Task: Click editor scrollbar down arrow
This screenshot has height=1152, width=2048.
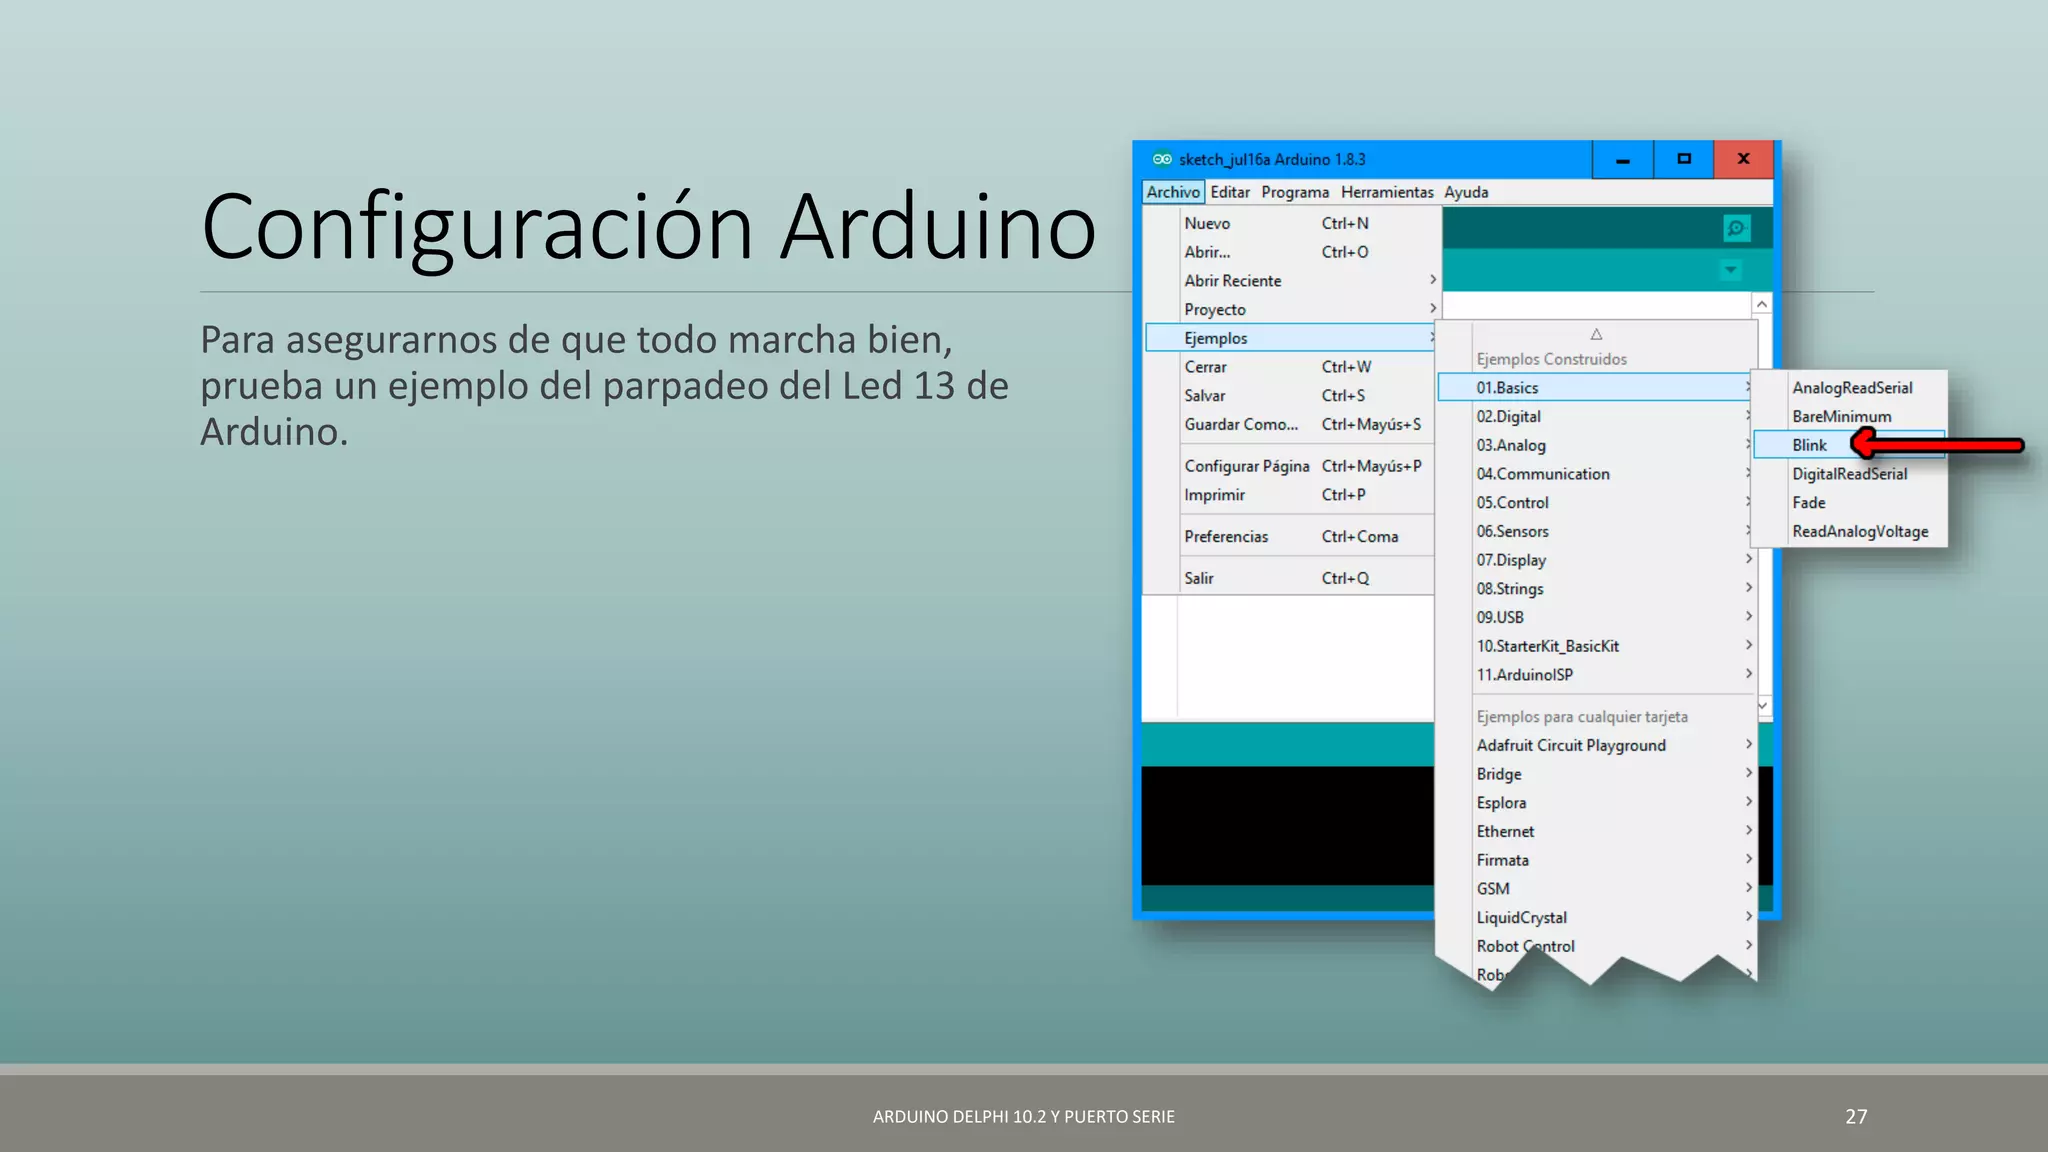Action: click(x=1763, y=706)
